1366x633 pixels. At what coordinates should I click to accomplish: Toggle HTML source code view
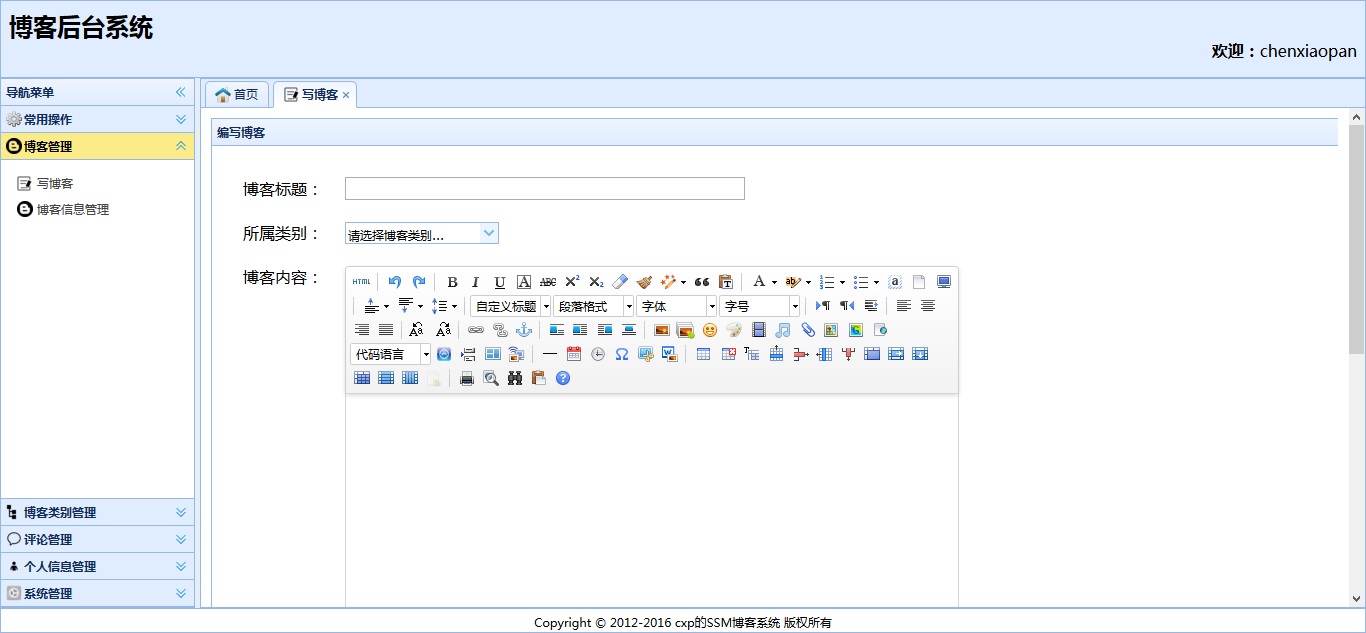pyautogui.click(x=359, y=282)
